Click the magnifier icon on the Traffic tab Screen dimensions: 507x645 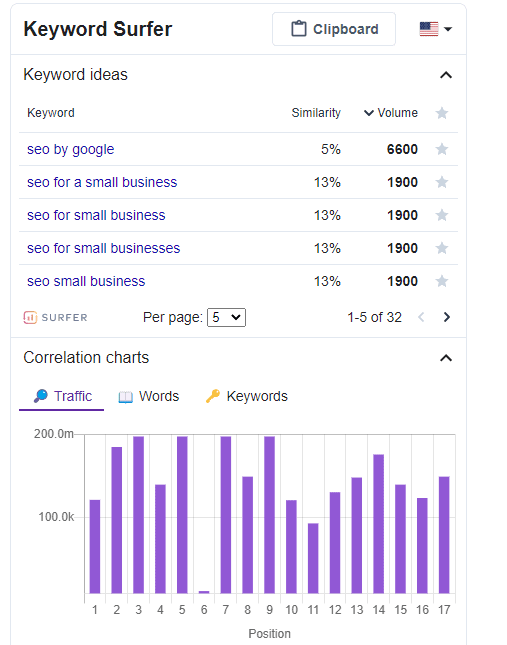[41, 396]
